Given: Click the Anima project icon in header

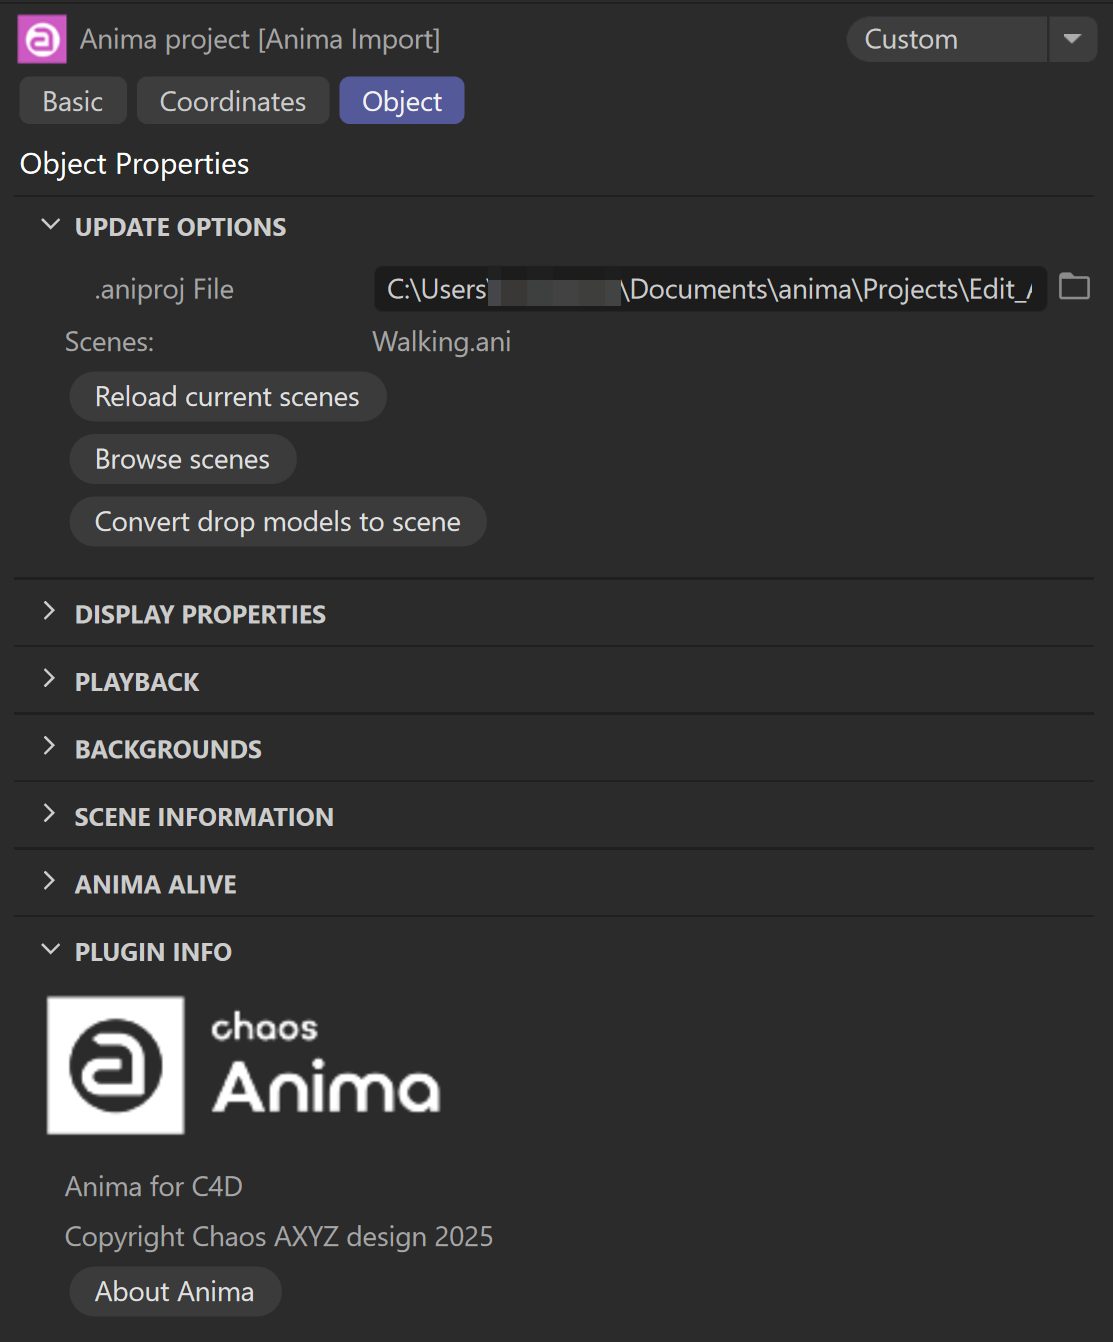Looking at the screenshot, I should pyautogui.click(x=42, y=39).
